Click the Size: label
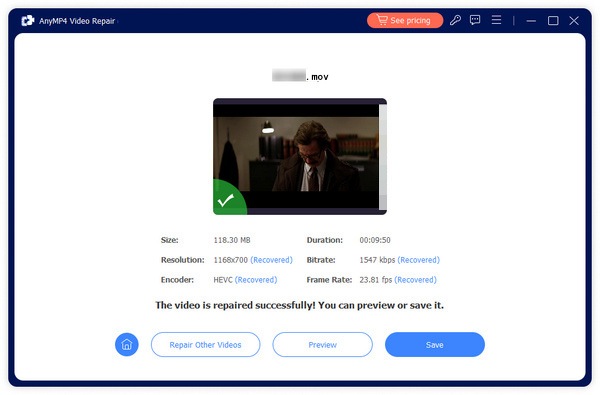The image size is (600, 395). 170,240
